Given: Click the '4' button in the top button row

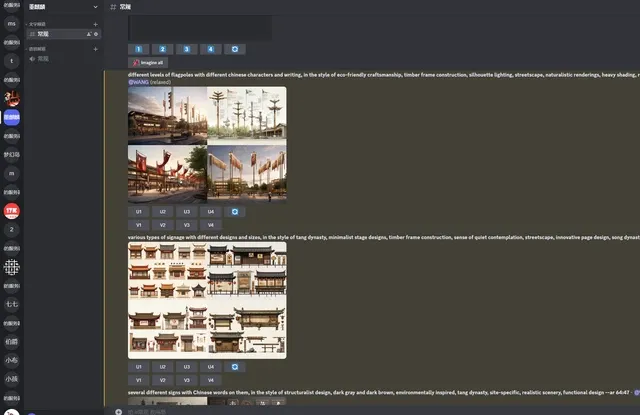Looking at the screenshot, I should (x=210, y=49).
